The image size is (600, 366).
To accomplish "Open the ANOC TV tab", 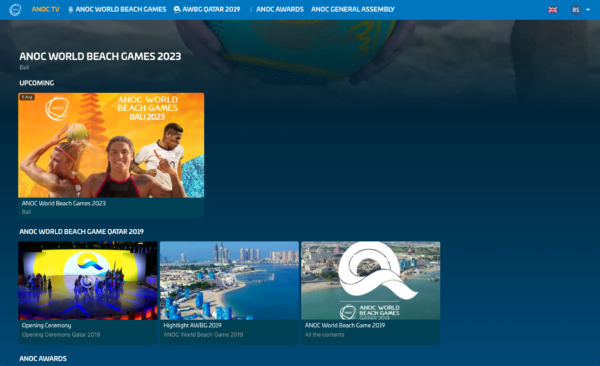I will (46, 9).
